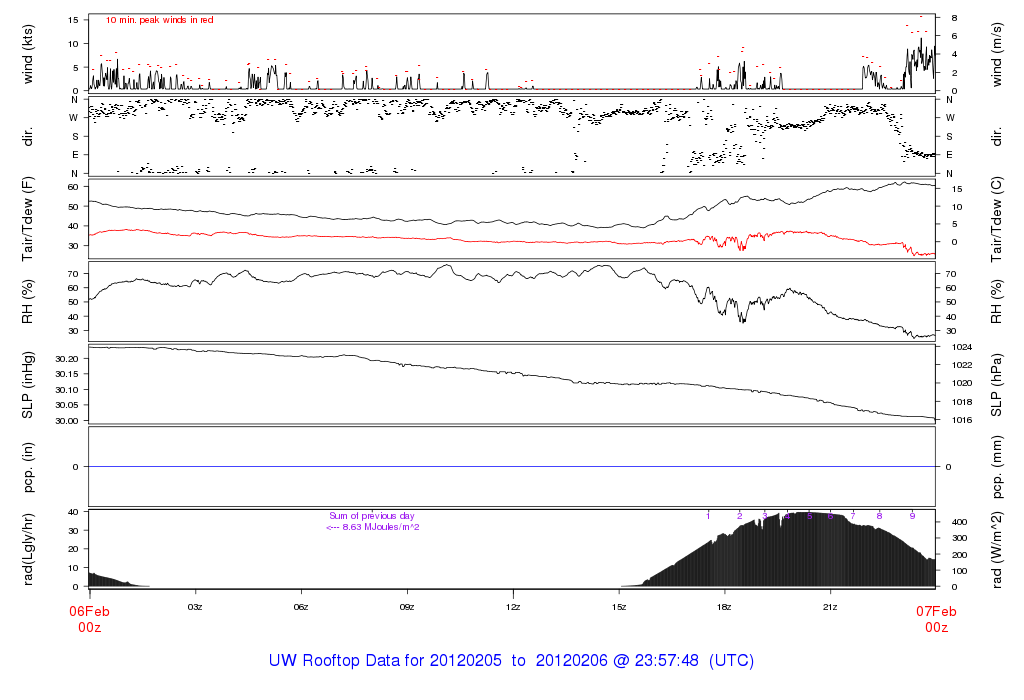Click purple hour marker 9 in radiation panel

[x=912, y=516]
